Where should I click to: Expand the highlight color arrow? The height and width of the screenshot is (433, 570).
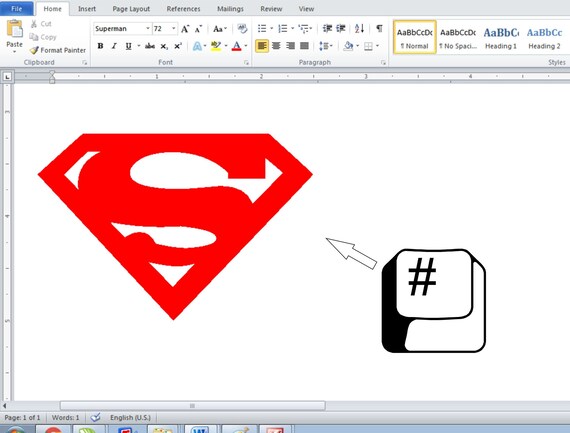click(226, 46)
